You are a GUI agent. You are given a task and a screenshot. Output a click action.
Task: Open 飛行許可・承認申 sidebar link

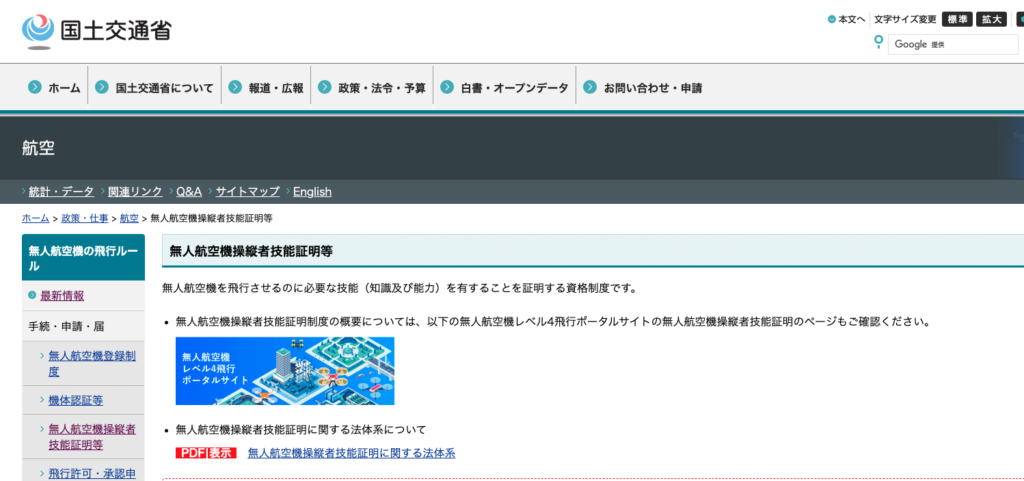click(x=92, y=473)
